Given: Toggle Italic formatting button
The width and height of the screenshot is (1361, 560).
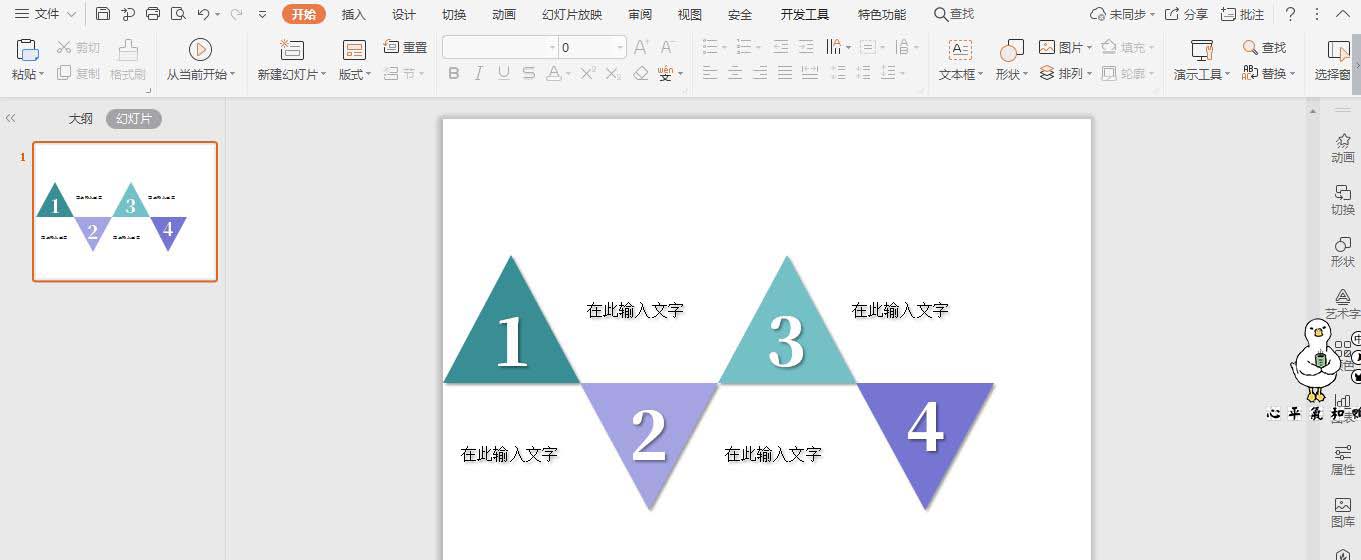Looking at the screenshot, I should (479, 73).
